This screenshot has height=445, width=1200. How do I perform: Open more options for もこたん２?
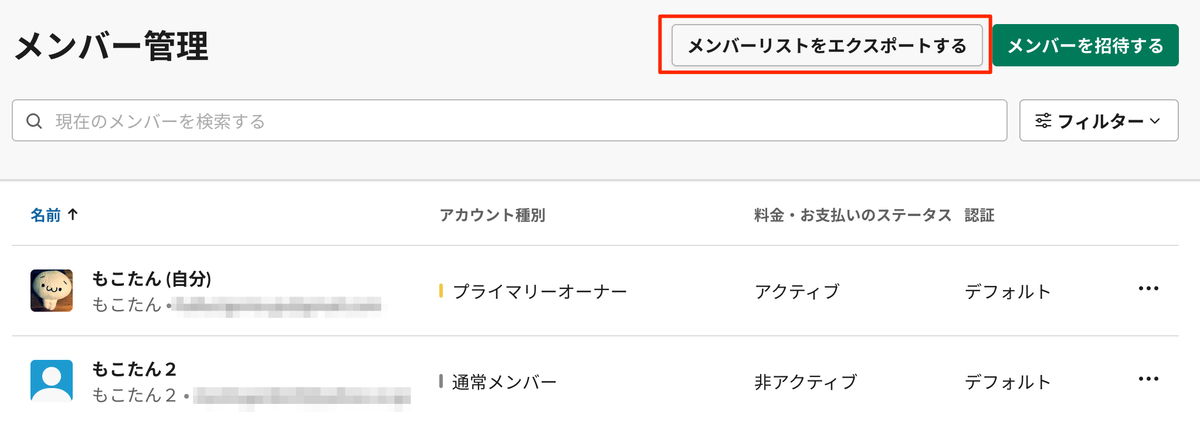click(1148, 379)
